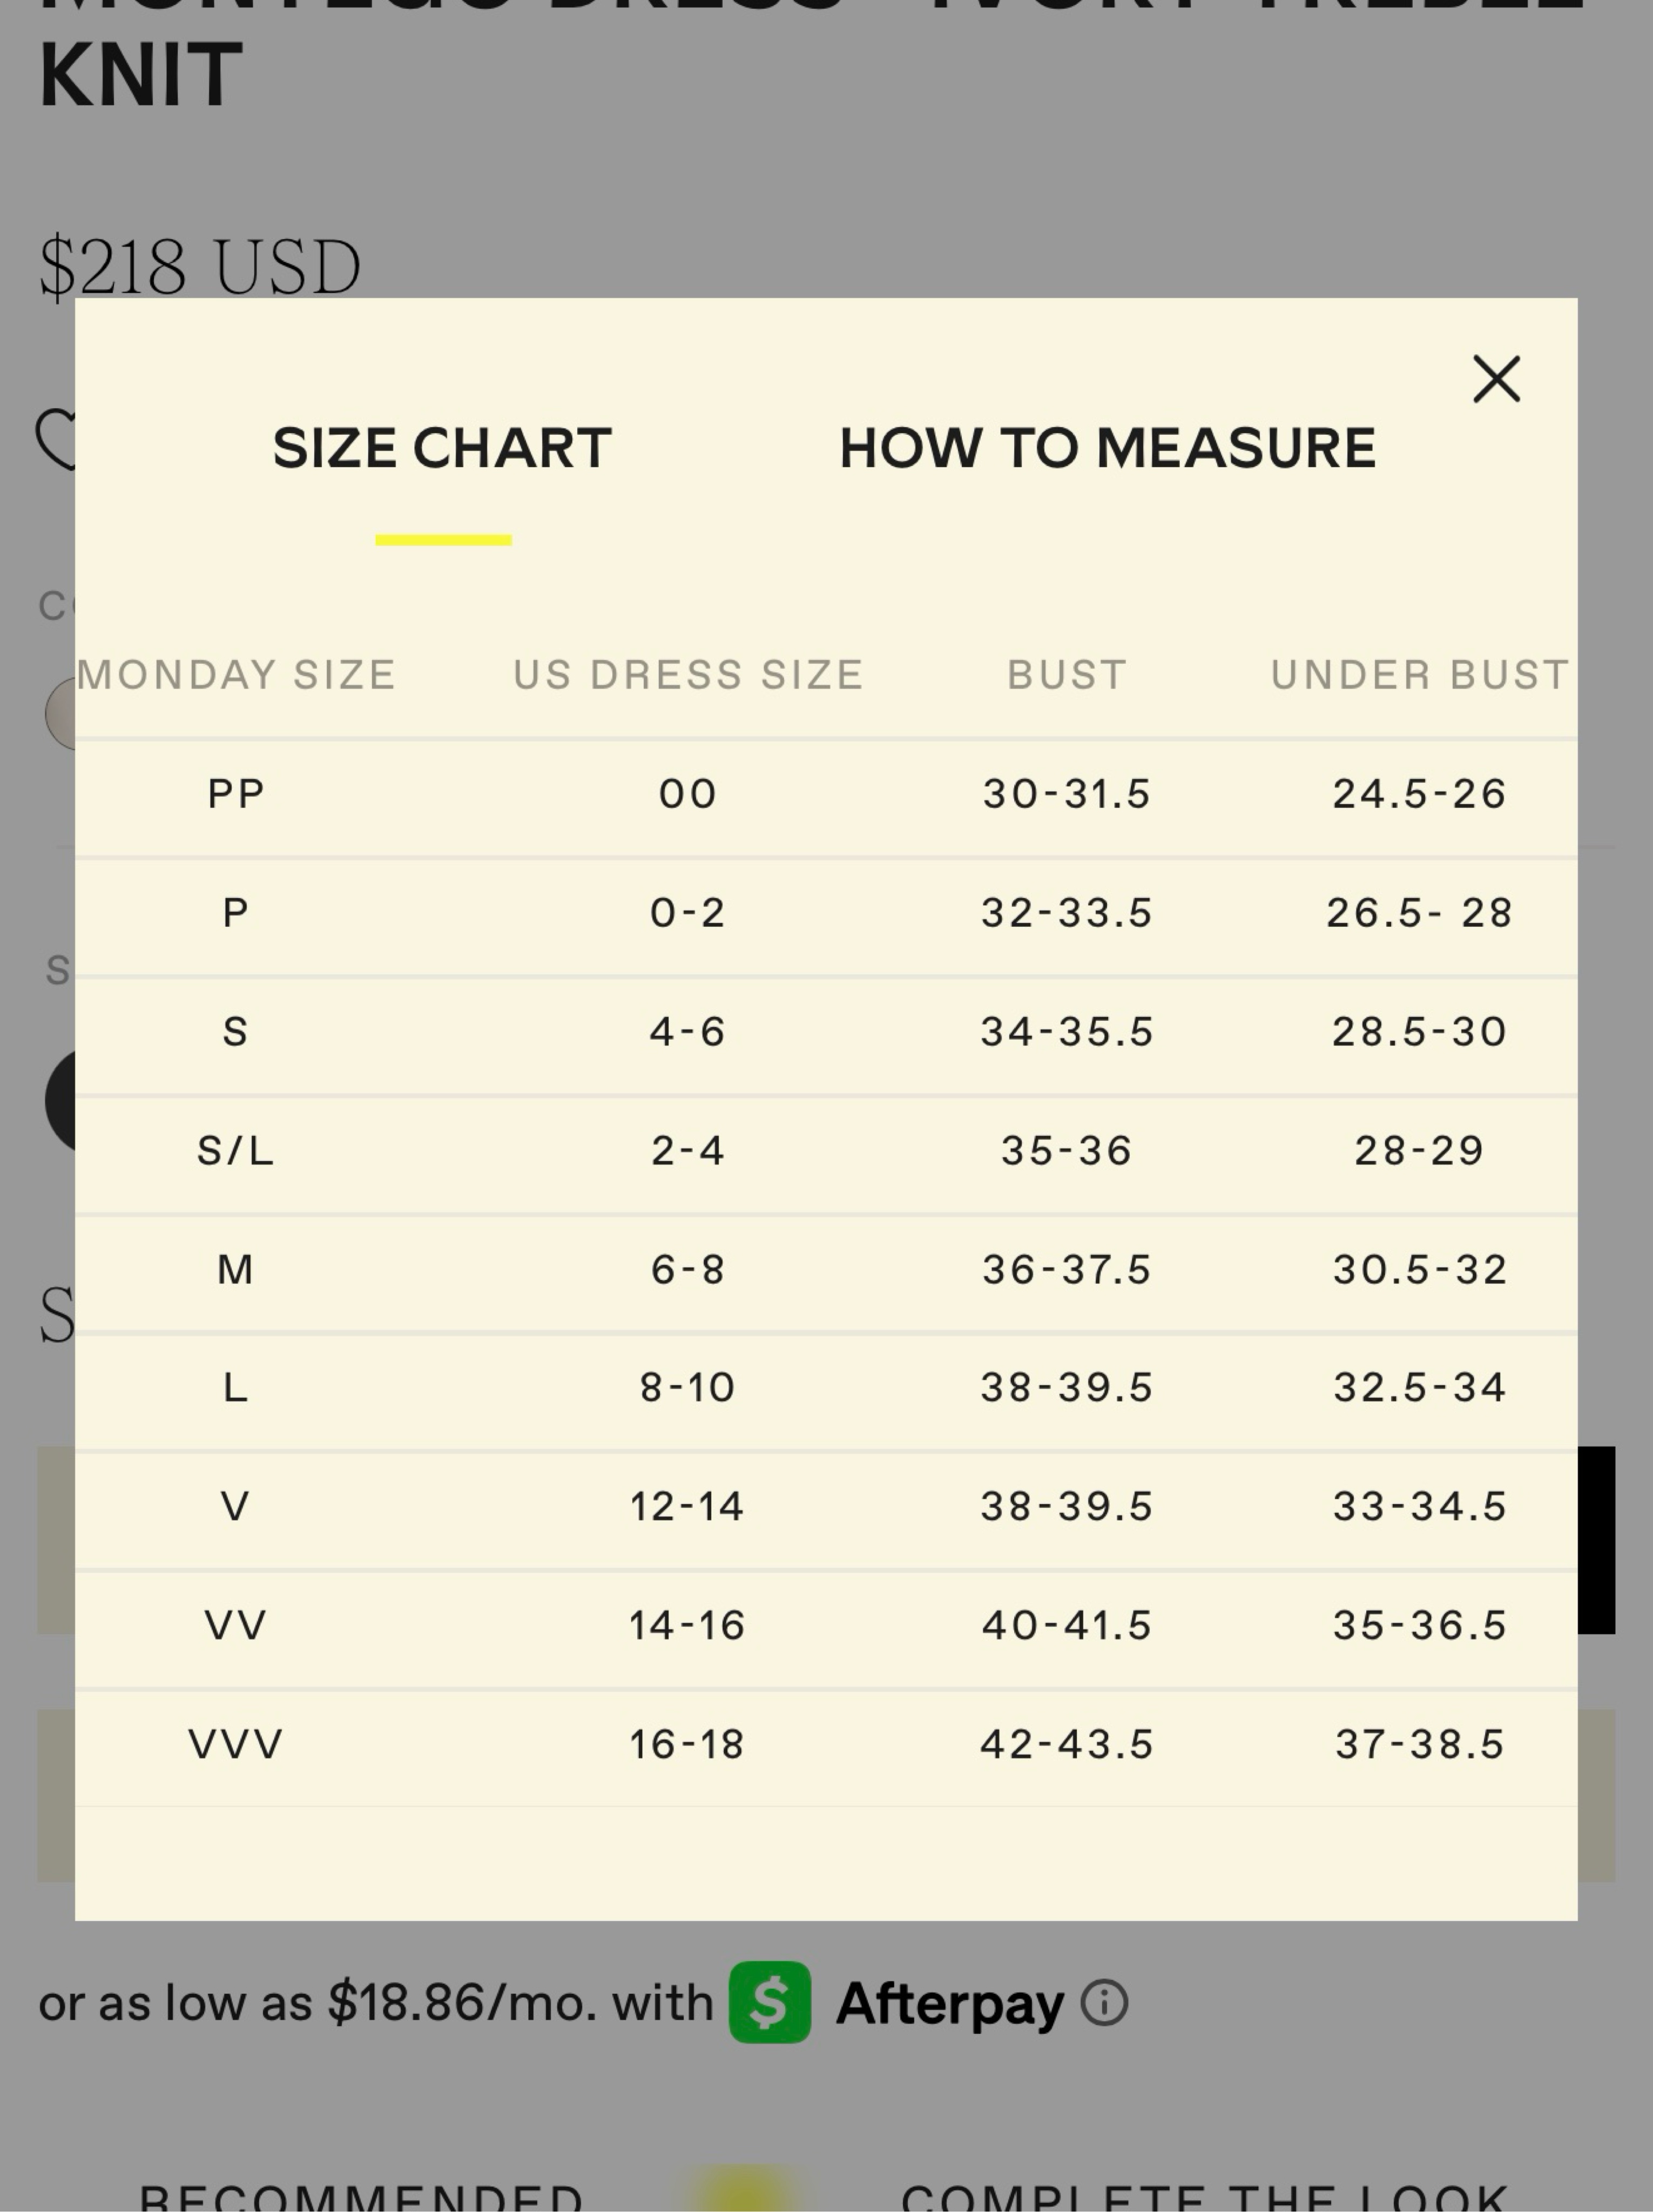Click the Bust column header
This screenshot has height=2212, width=1653.
pyautogui.click(x=1067, y=675)
